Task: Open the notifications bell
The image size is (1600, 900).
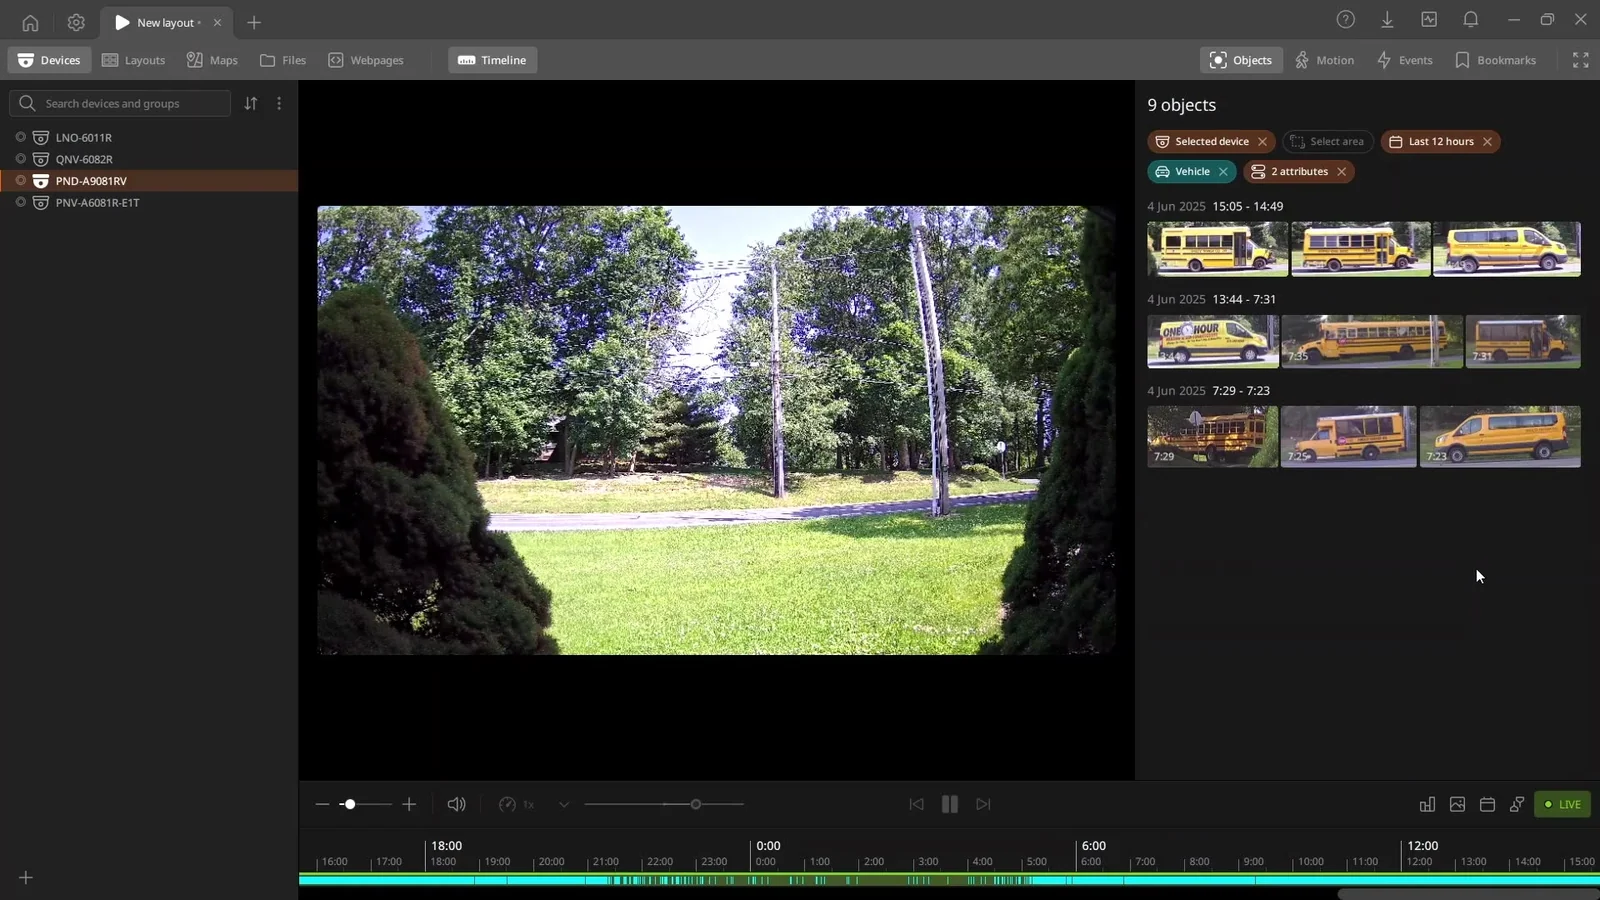Action: 1470,19
